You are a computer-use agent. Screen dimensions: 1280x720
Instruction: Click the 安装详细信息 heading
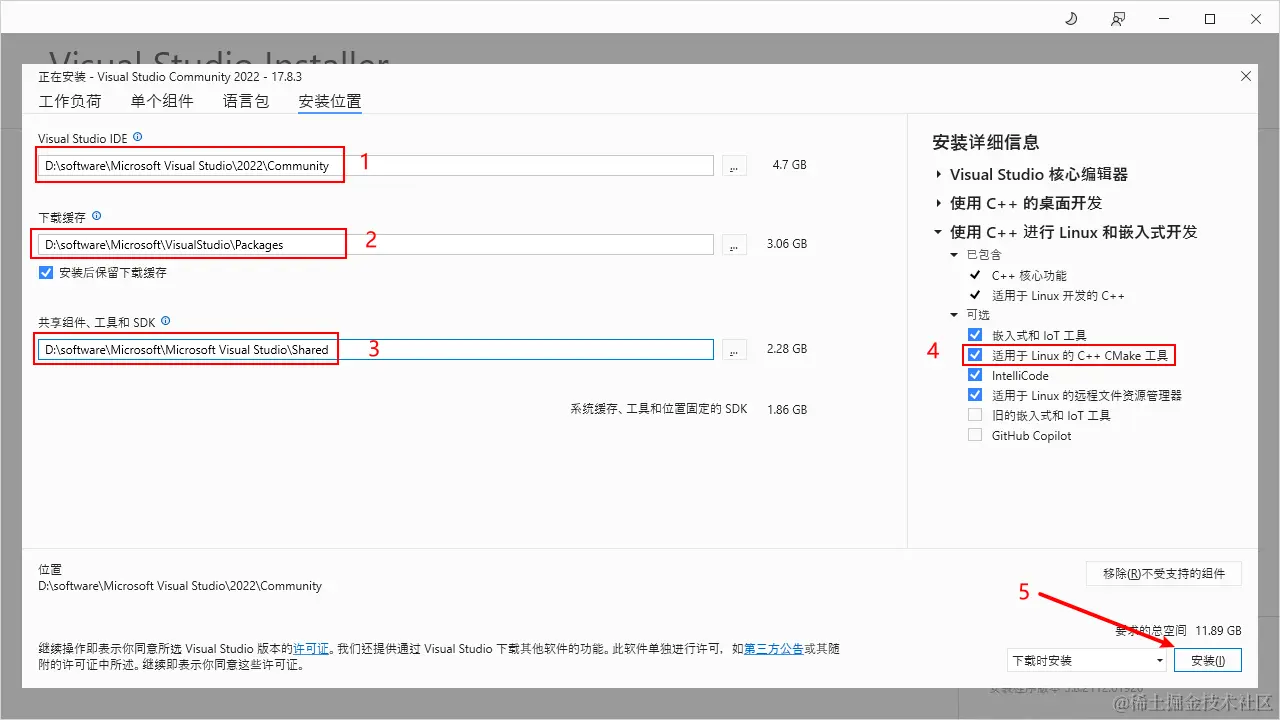[x=986, y=142]
